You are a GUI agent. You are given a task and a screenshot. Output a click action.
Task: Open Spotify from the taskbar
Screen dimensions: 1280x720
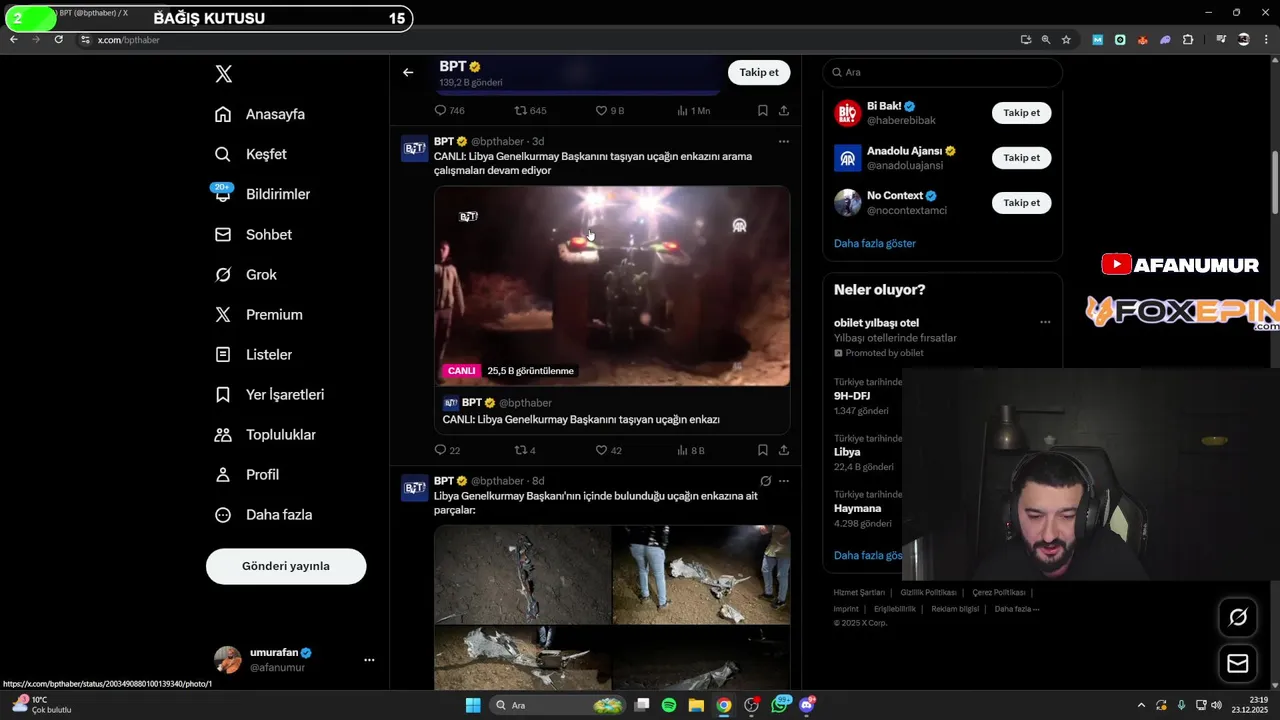click(x=669, y=705)
